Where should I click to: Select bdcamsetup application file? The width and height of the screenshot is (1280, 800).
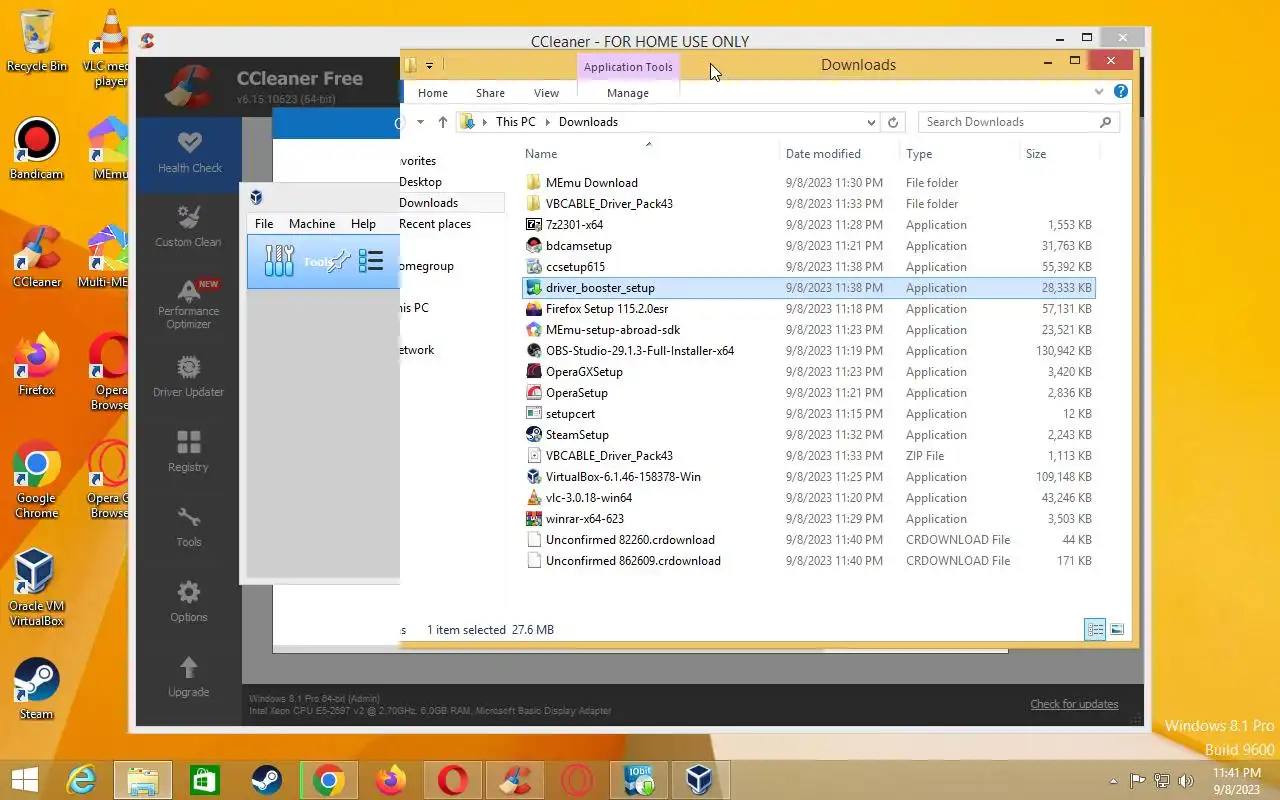pyautogui.click(x=808, y=246)
